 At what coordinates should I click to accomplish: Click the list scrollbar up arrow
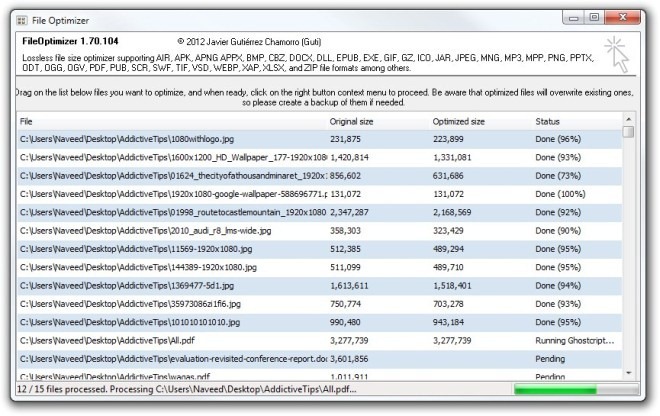point(628,119)
